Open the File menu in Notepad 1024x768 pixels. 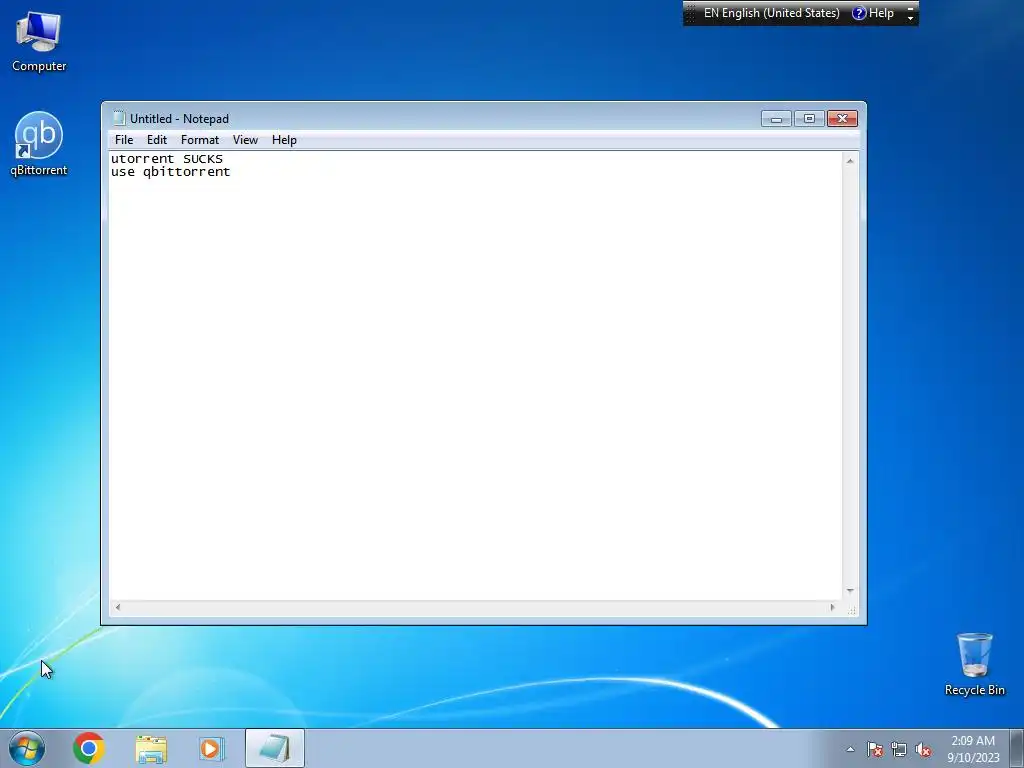[123, 140]
